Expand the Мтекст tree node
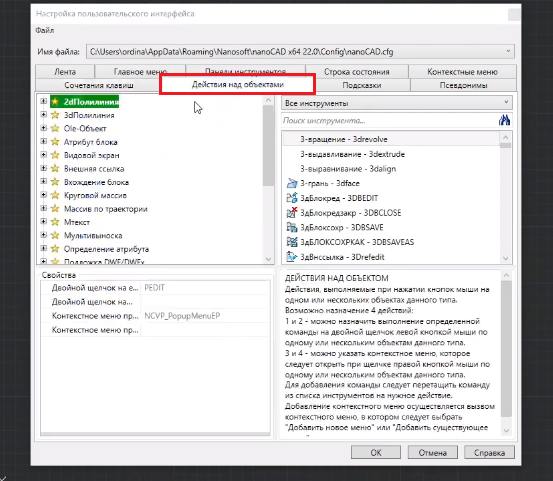The height and width of the screenshot is (481, 553). tap(43, 221)
